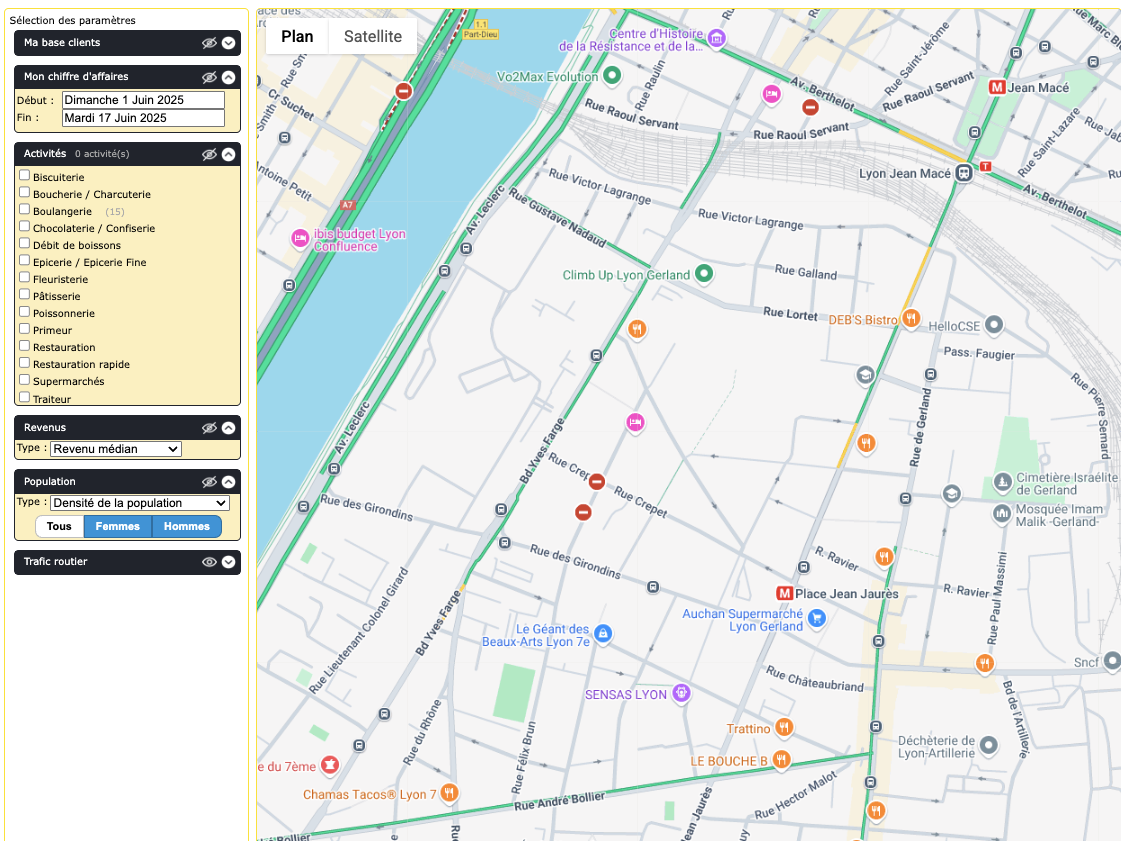The height and width of the screenshot is (841, 1121).
Task: Click the Climb Up Lyon Gerland marker
Action: pos(704,273)
